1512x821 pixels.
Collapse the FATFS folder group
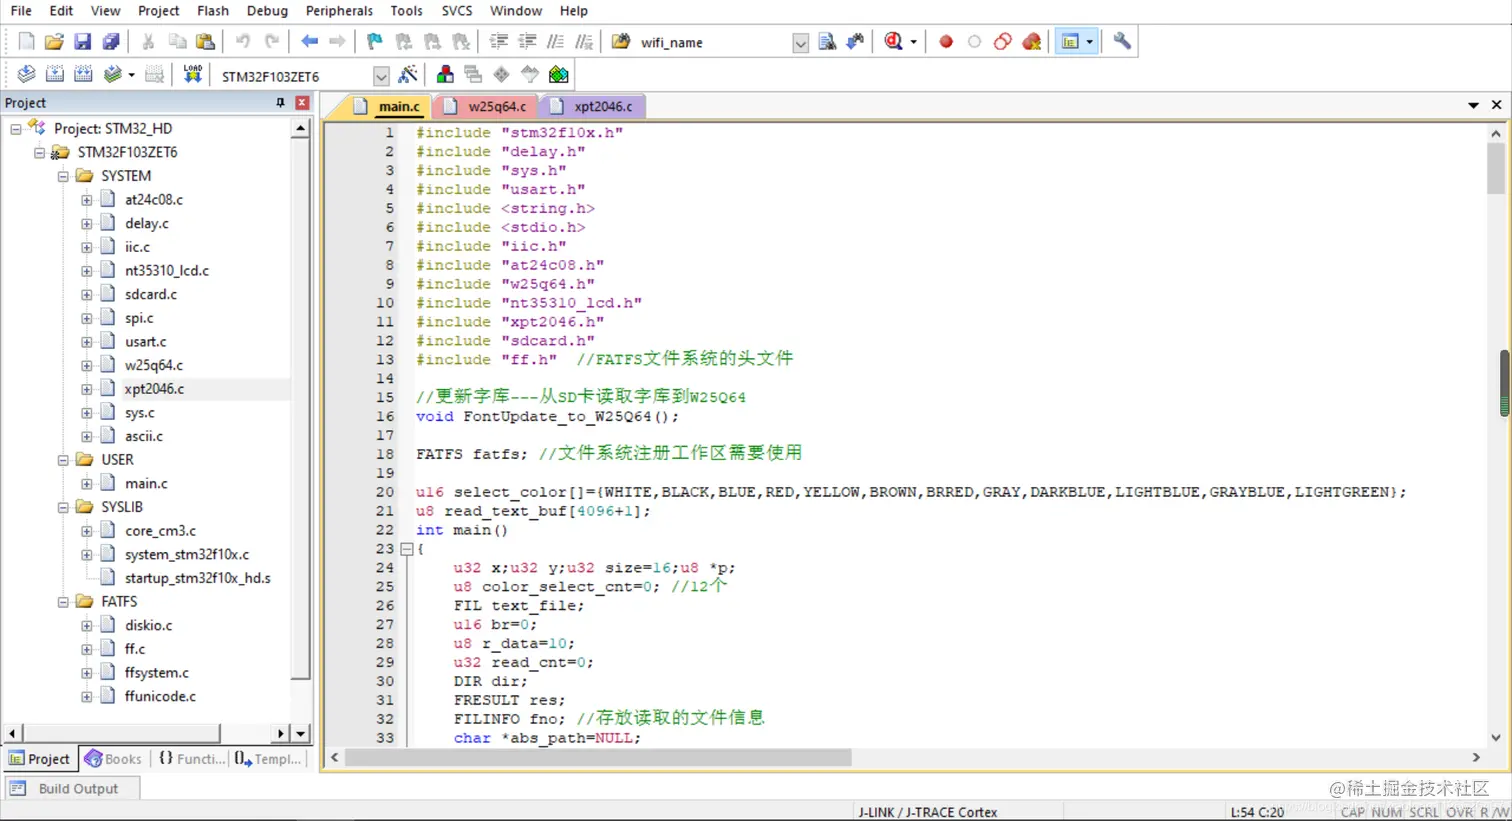[x=63, y=602]
